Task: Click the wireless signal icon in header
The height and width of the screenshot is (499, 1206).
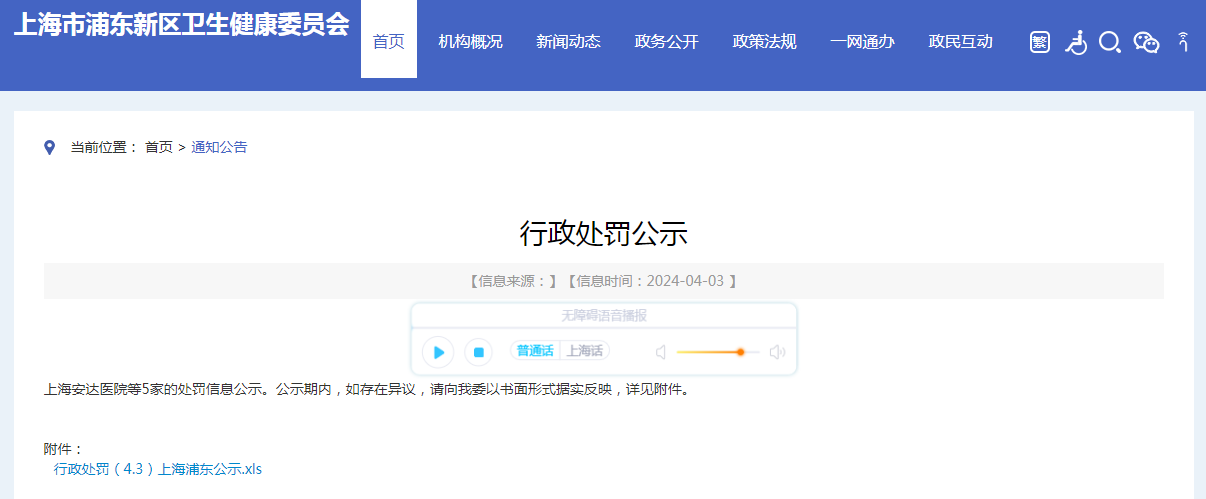Action: click(1183, 42)
